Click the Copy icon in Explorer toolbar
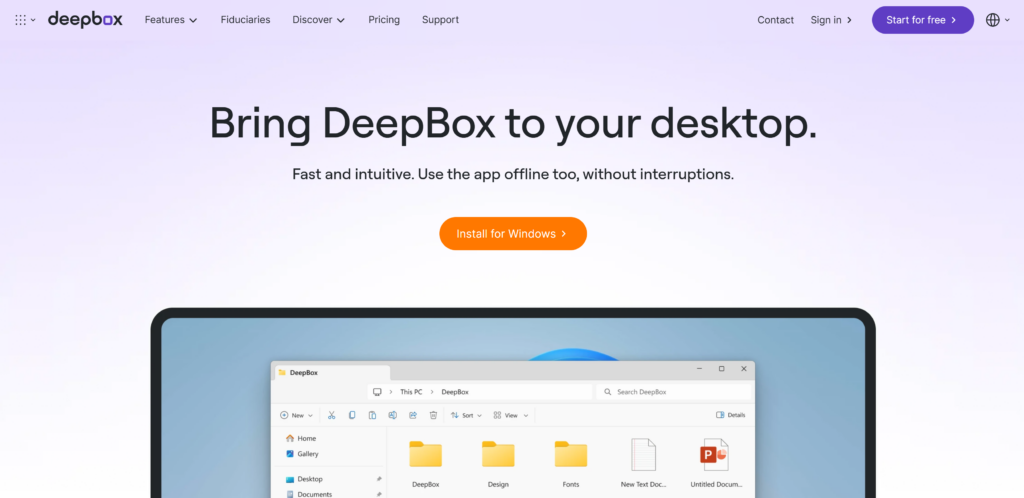The width and height of the screenshot is (1024, 498). 352,415
